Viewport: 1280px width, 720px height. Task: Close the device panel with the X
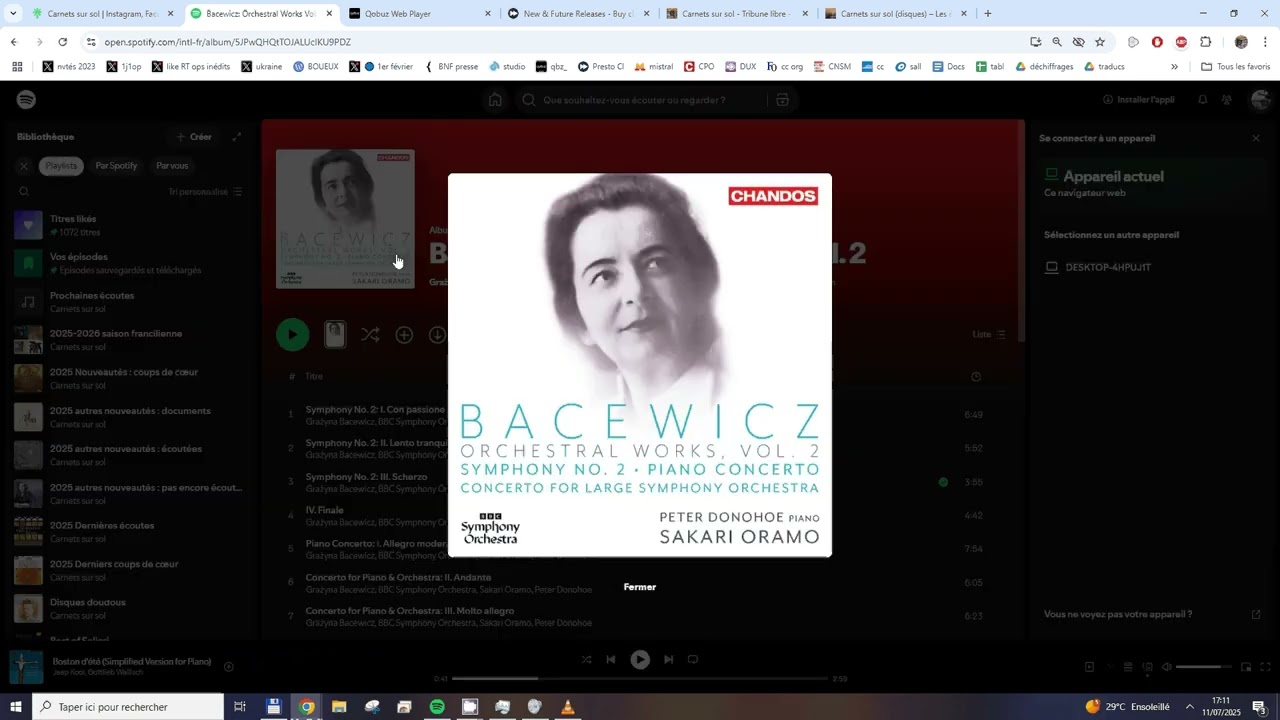(x=1256, y=138)
